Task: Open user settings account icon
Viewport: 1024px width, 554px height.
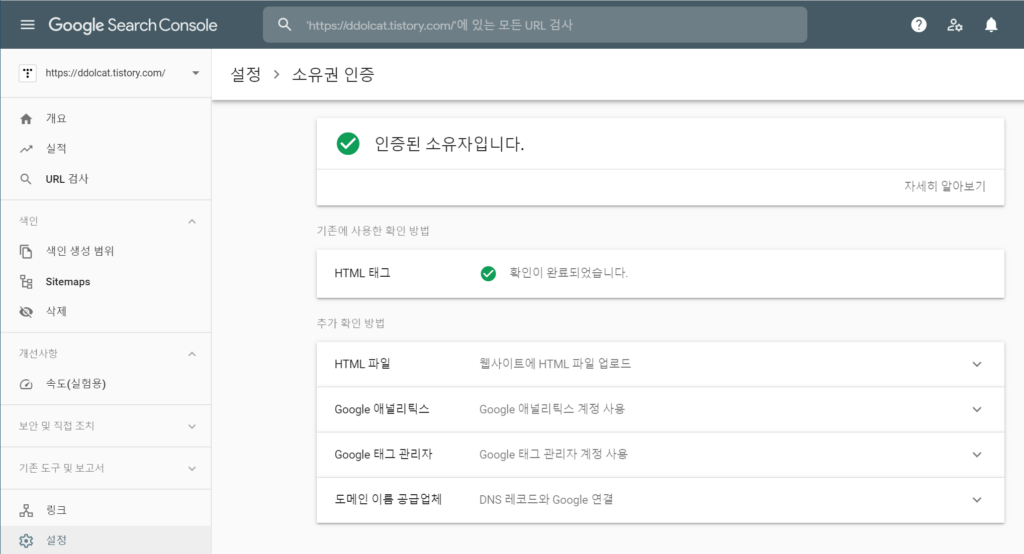Action: 955,25
